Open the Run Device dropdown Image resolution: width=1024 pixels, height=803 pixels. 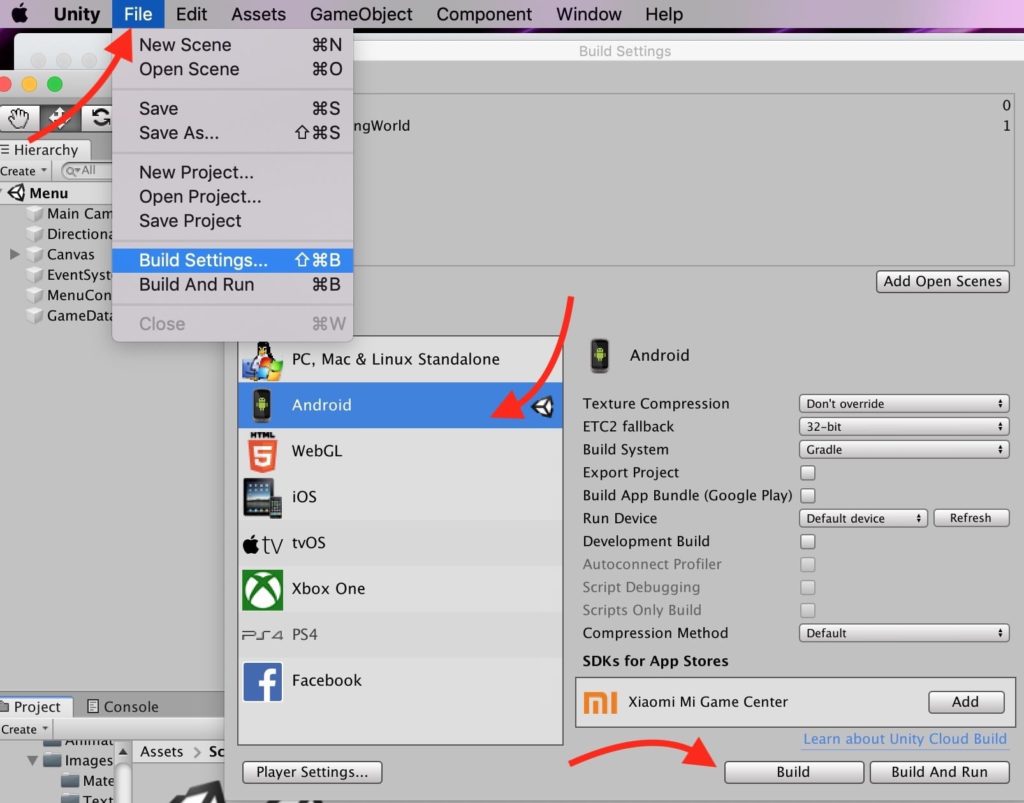(x=863, y=518)
